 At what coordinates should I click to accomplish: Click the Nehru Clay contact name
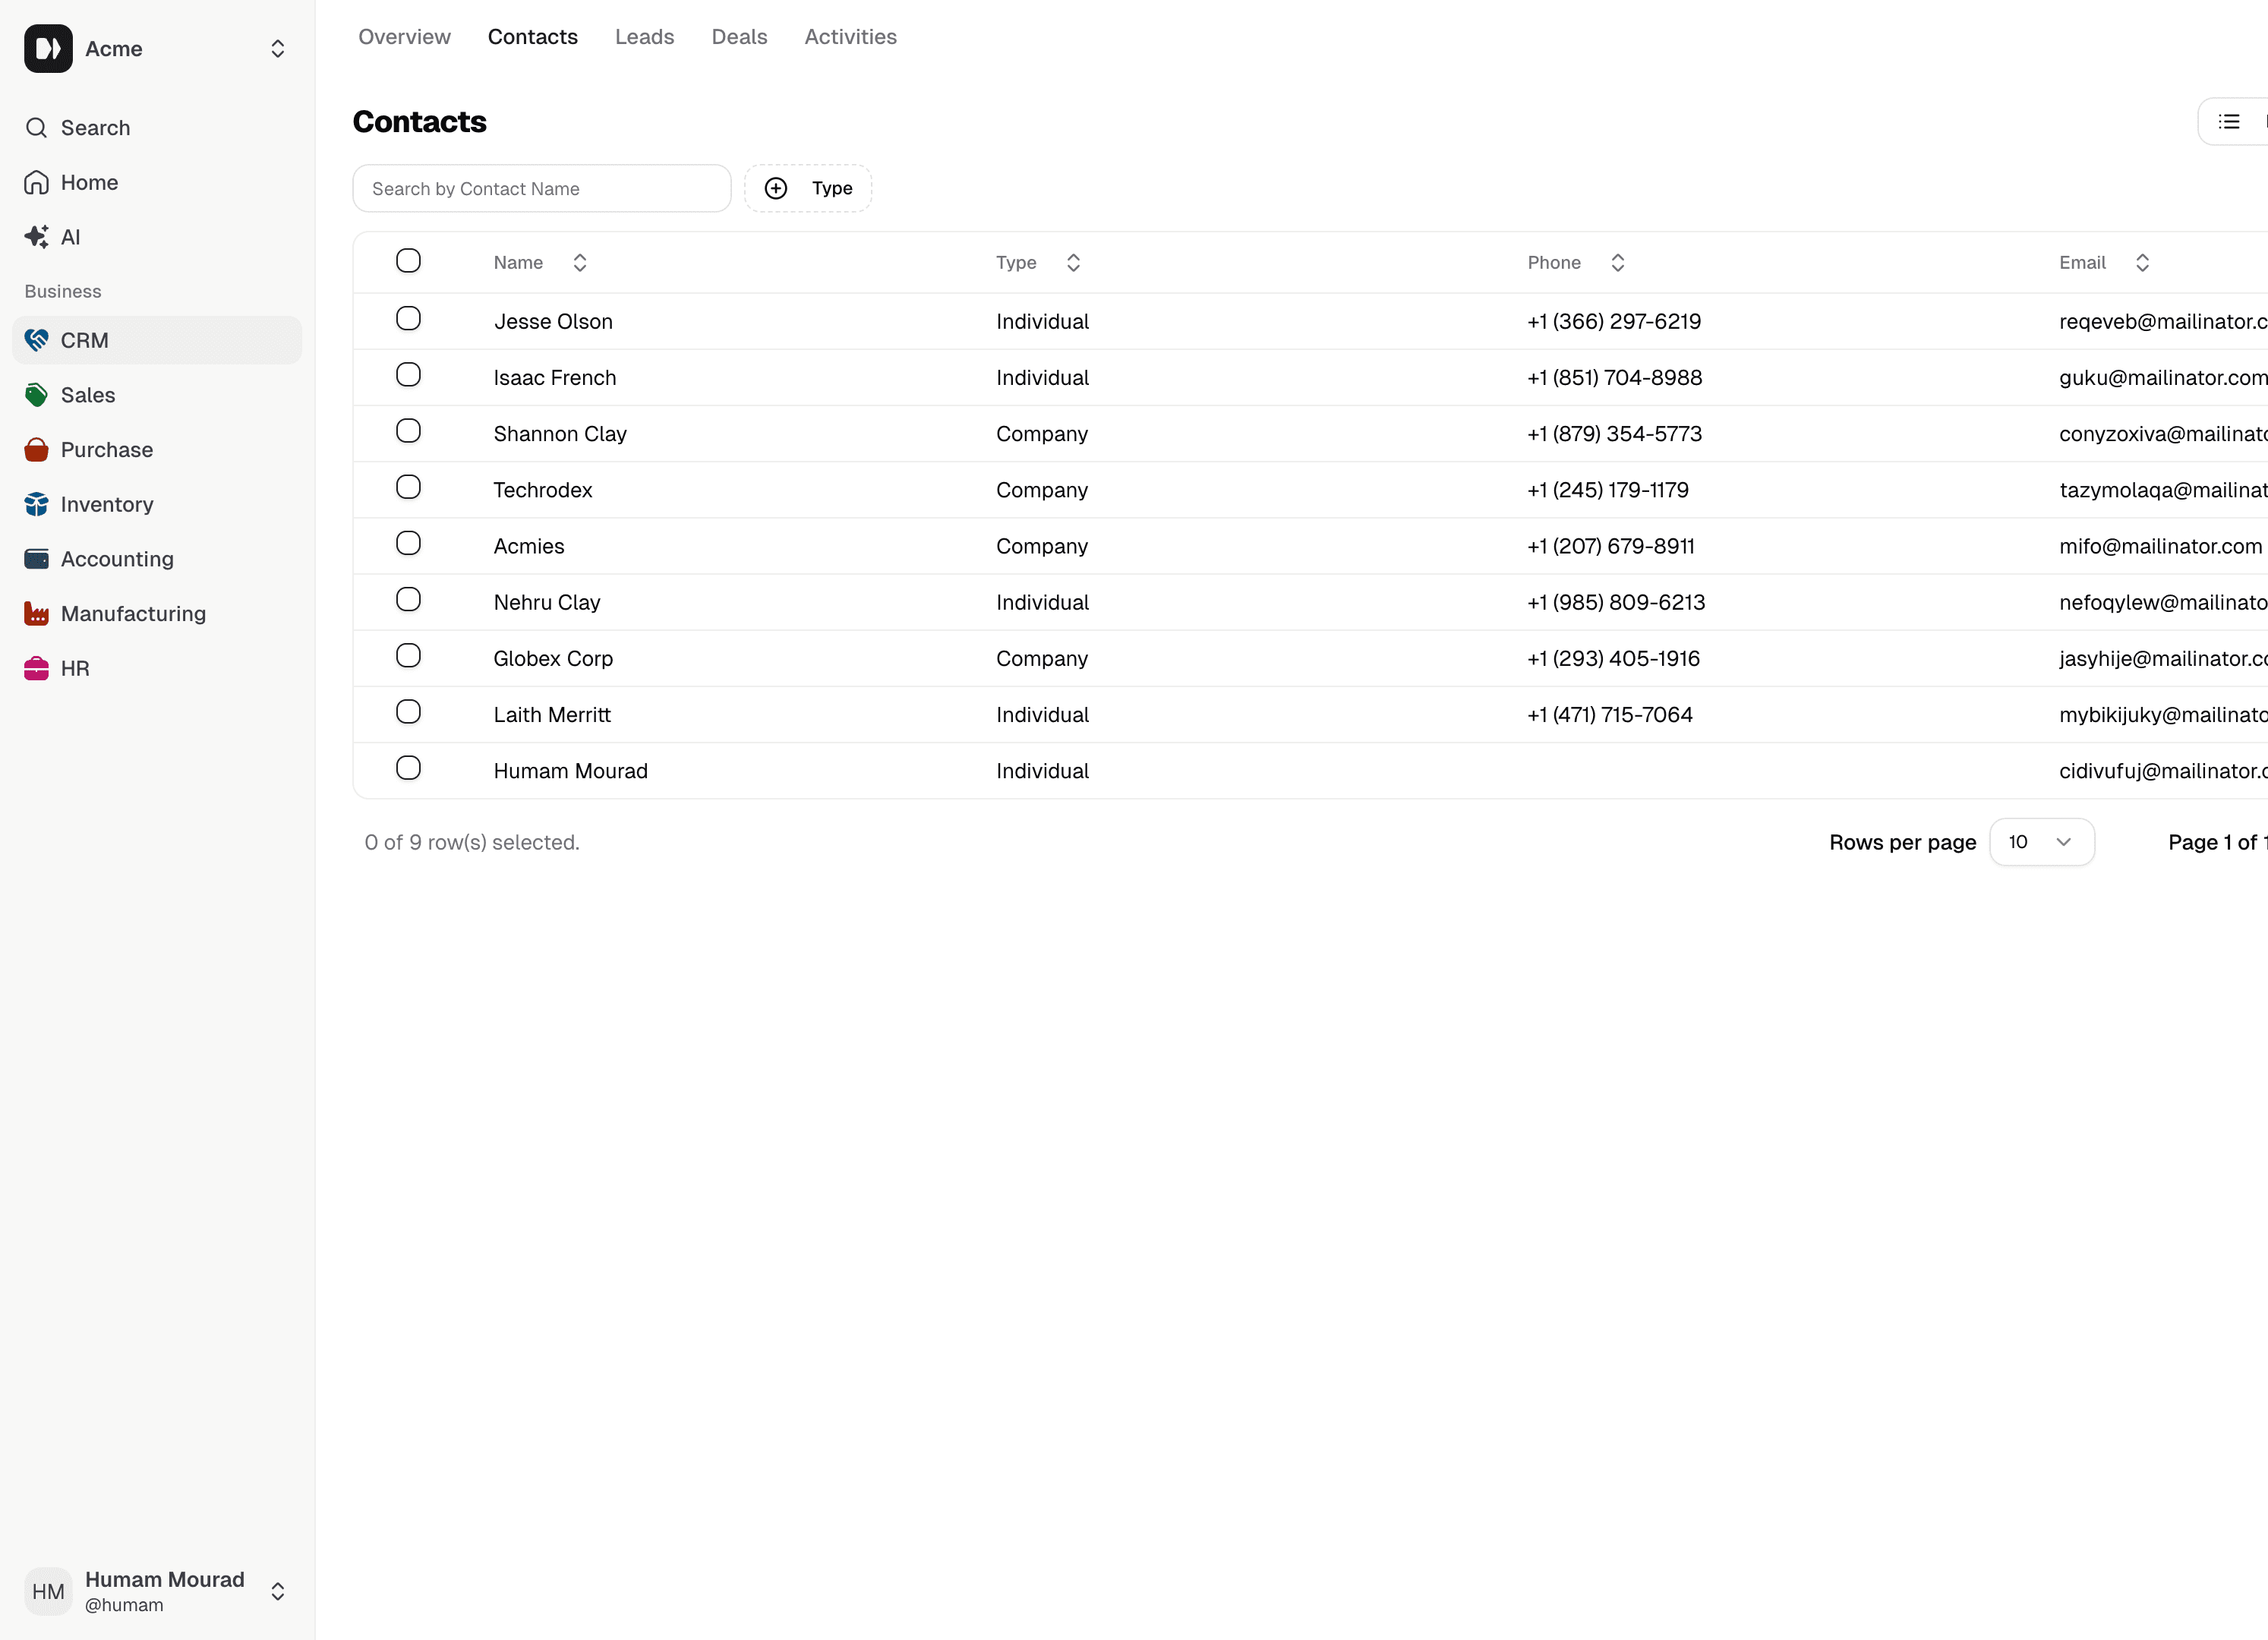547,603
